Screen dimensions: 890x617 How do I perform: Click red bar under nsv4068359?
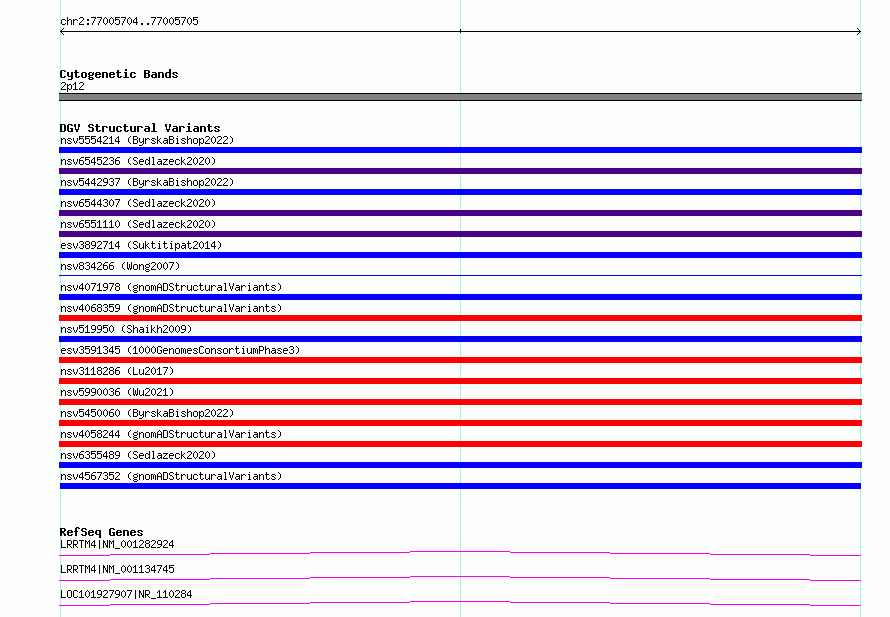(460, 318)
